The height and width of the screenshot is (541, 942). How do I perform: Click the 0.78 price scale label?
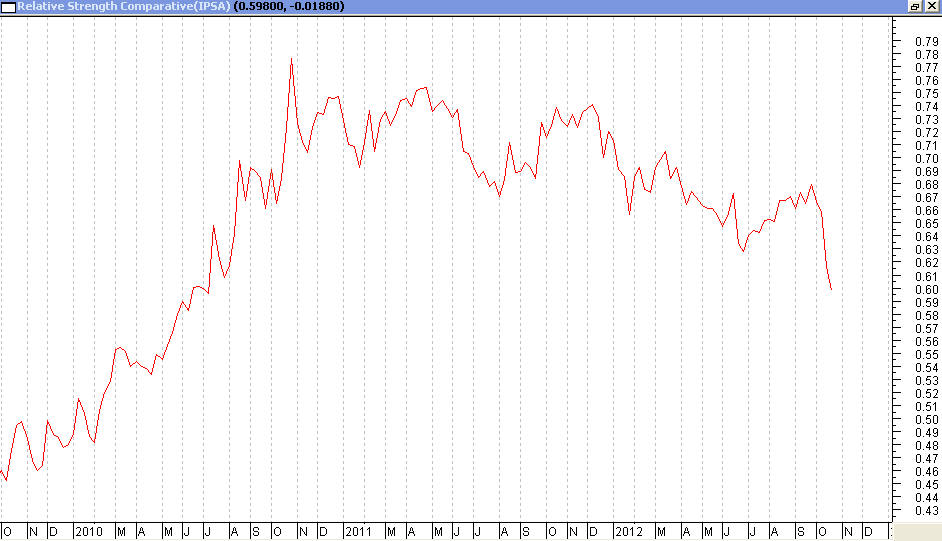pyautogui.click(x=926, y=55)
